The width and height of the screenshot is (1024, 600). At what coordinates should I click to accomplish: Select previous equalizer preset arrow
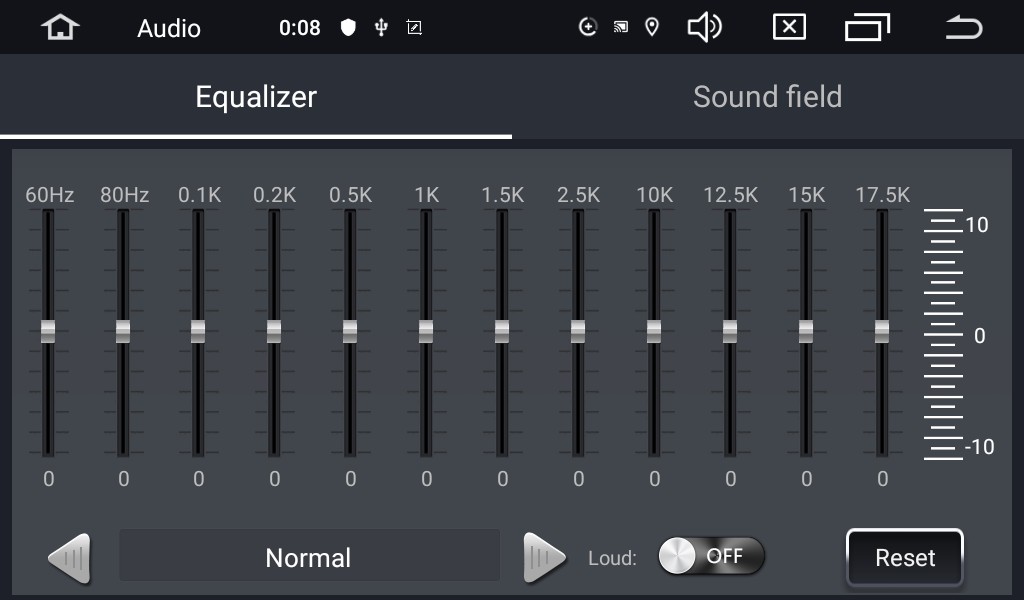click(69, 558)
